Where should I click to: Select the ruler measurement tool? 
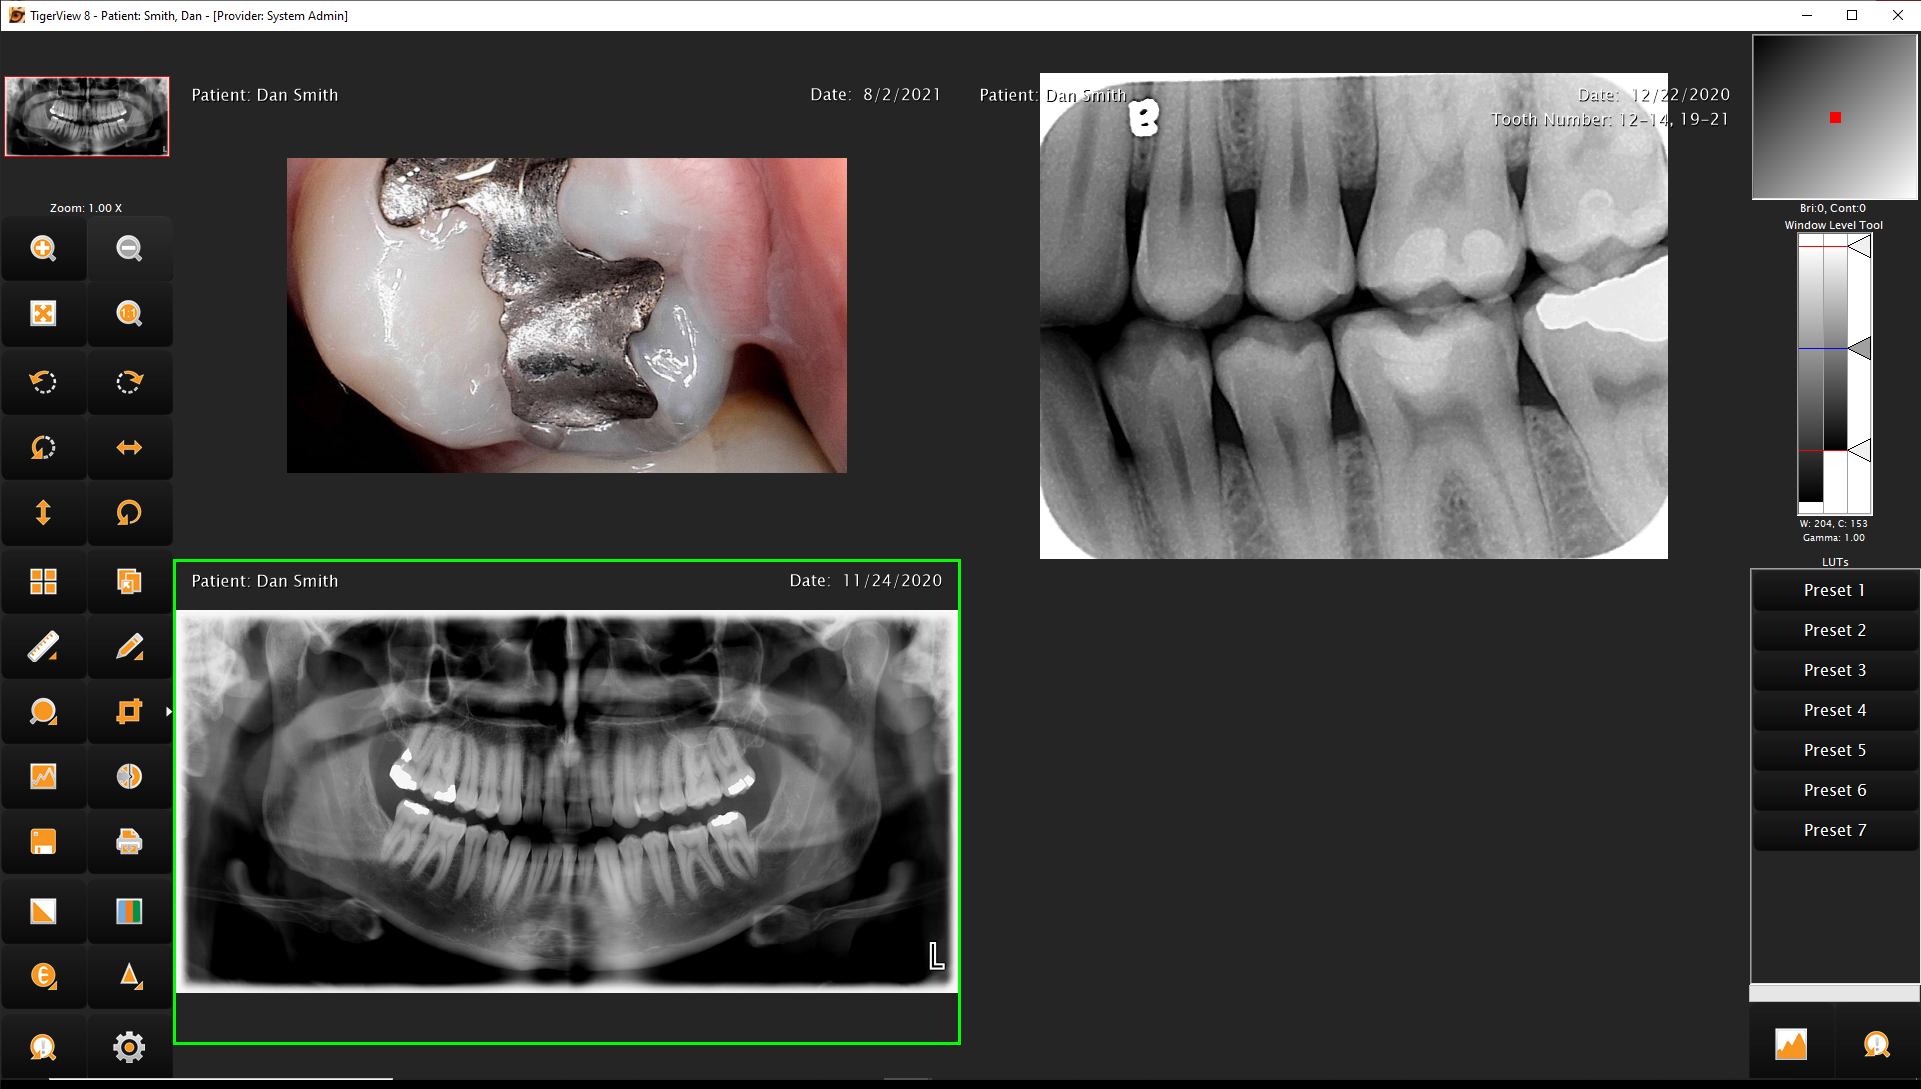click(x=43, y=647)
